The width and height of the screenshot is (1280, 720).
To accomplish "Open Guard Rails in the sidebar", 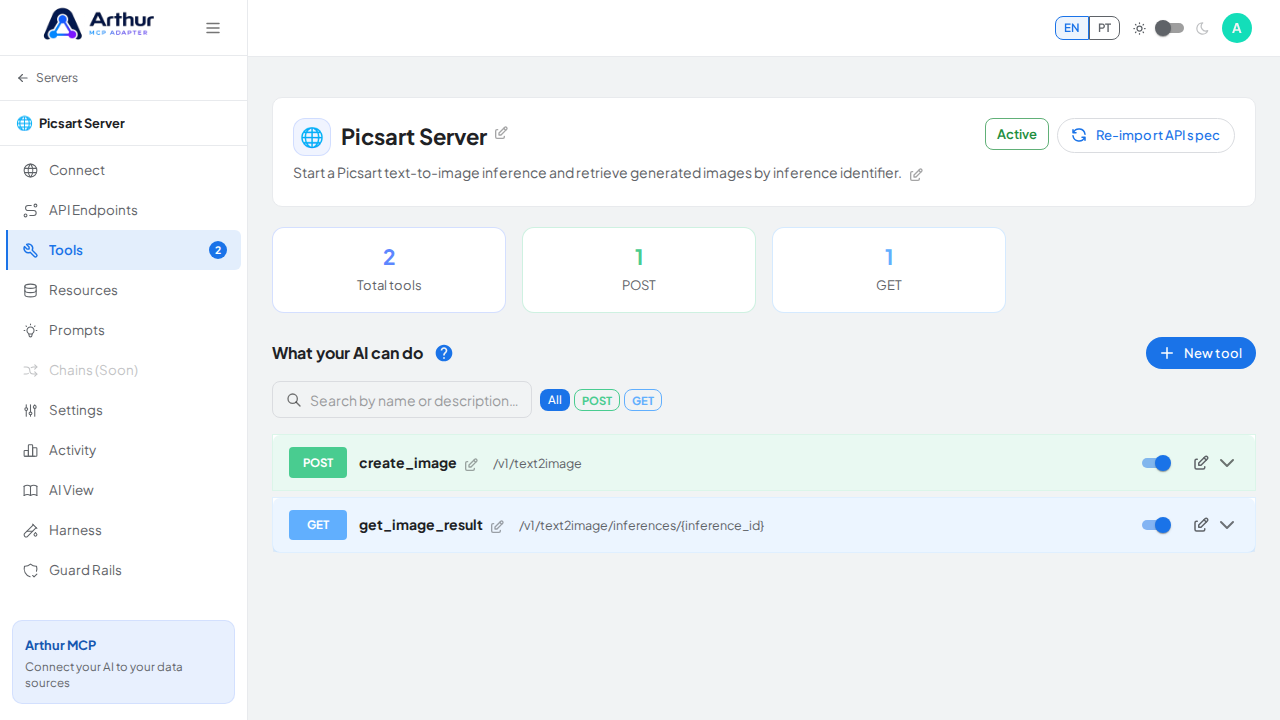I will coord(123,570).
